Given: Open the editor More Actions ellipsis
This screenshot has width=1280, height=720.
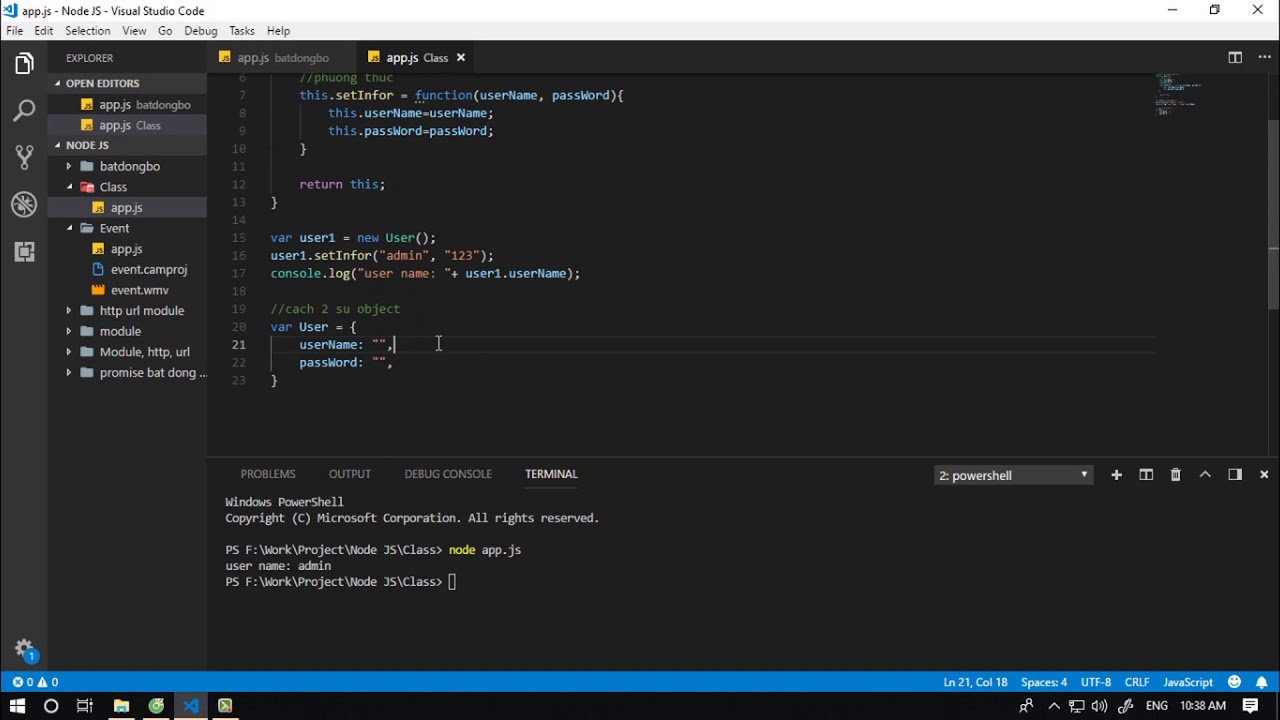Looking at the screenshot, I should tap(1263, 58).
